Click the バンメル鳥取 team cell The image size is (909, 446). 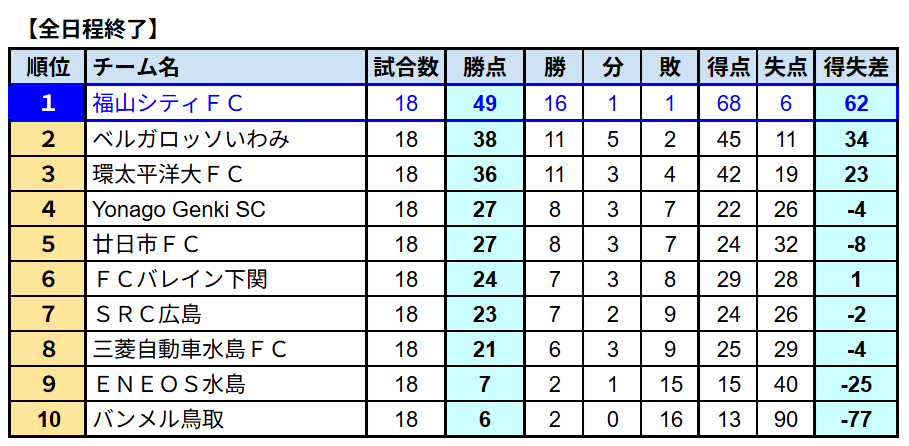tap(158, 419)
